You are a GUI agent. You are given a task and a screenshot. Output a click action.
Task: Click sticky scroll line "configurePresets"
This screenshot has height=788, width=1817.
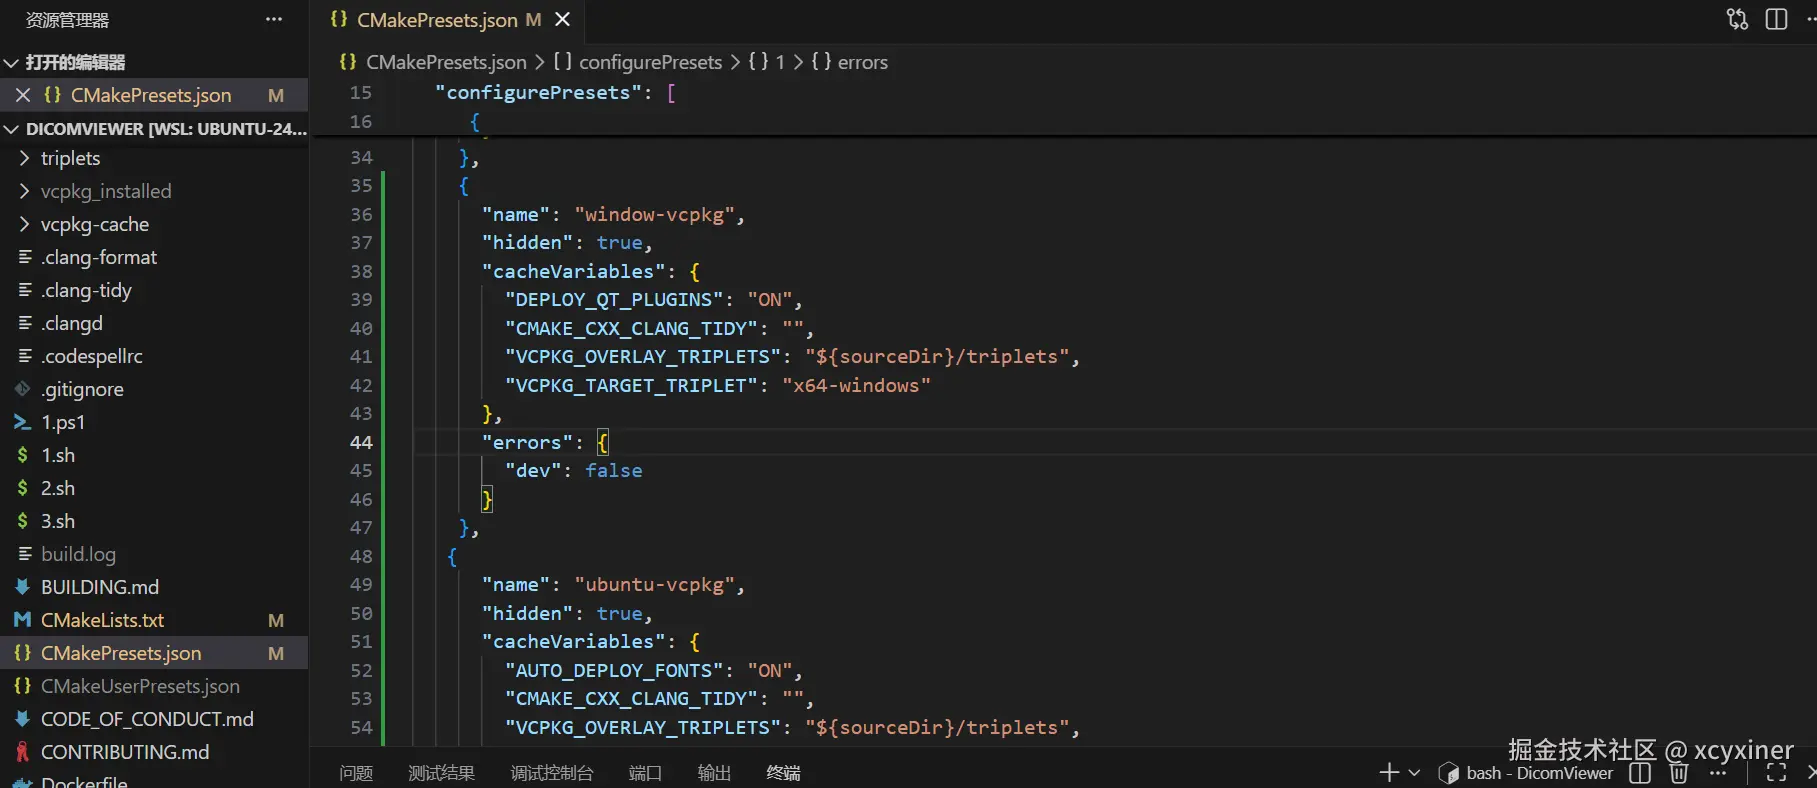click(x=538, y=92)
